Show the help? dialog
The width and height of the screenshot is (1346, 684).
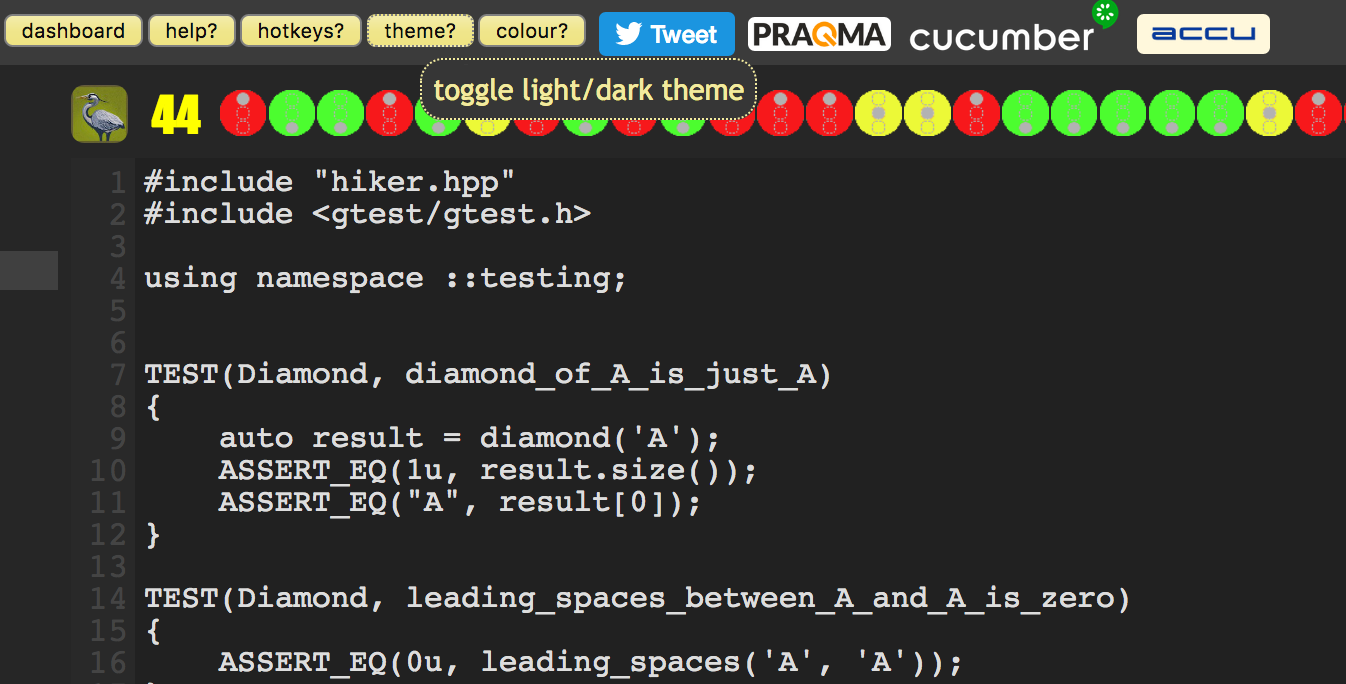click(192, 31)
